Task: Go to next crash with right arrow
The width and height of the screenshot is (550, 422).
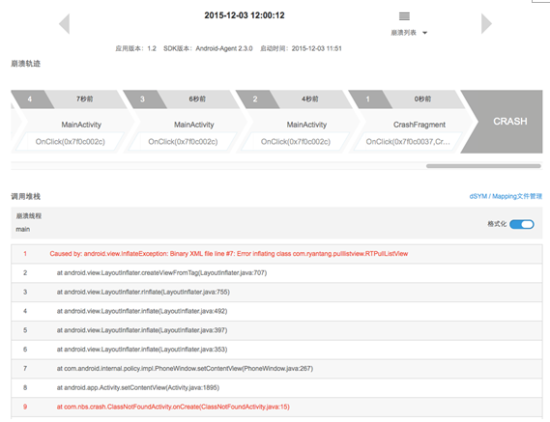Action: (486, 24)
